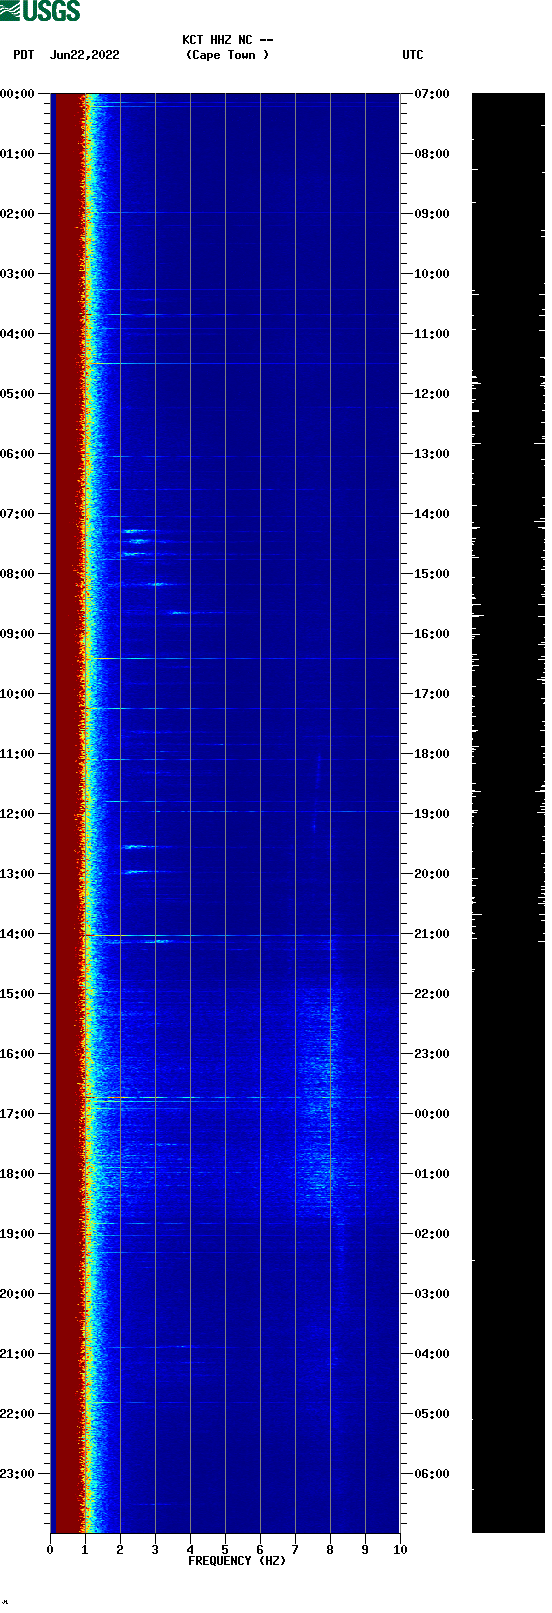Click the 2 Hz frequency axis value
552x1613 pixels.
pos(120,1550)
